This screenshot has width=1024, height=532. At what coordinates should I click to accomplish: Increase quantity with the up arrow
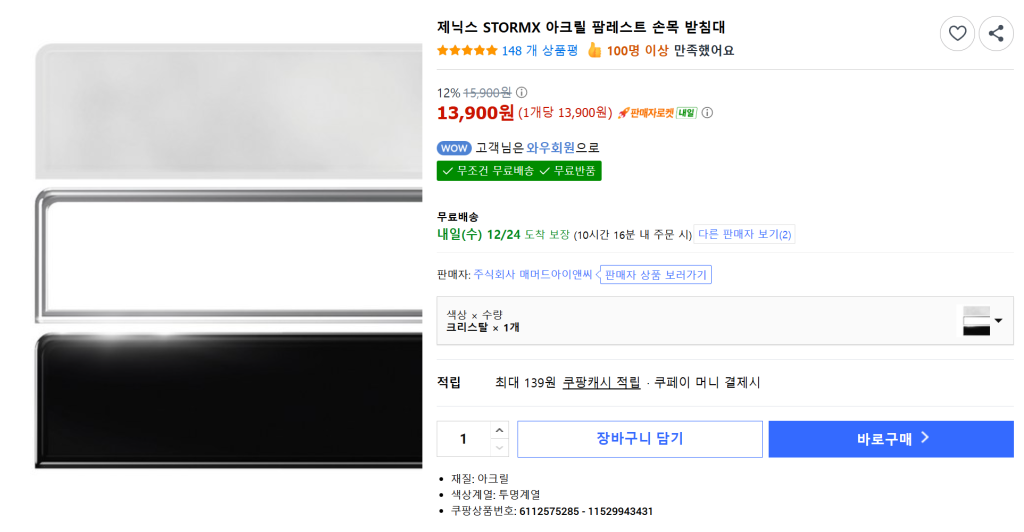pyautogui.click(x=500, y=431)
